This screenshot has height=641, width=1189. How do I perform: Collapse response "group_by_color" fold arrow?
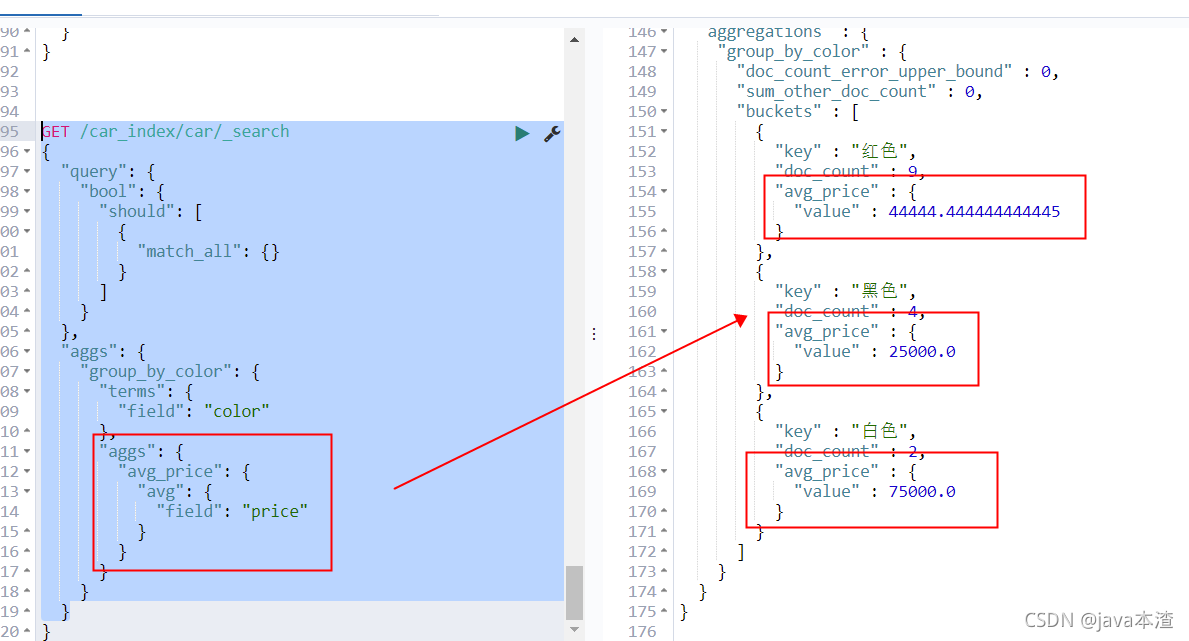click(664, 52)
